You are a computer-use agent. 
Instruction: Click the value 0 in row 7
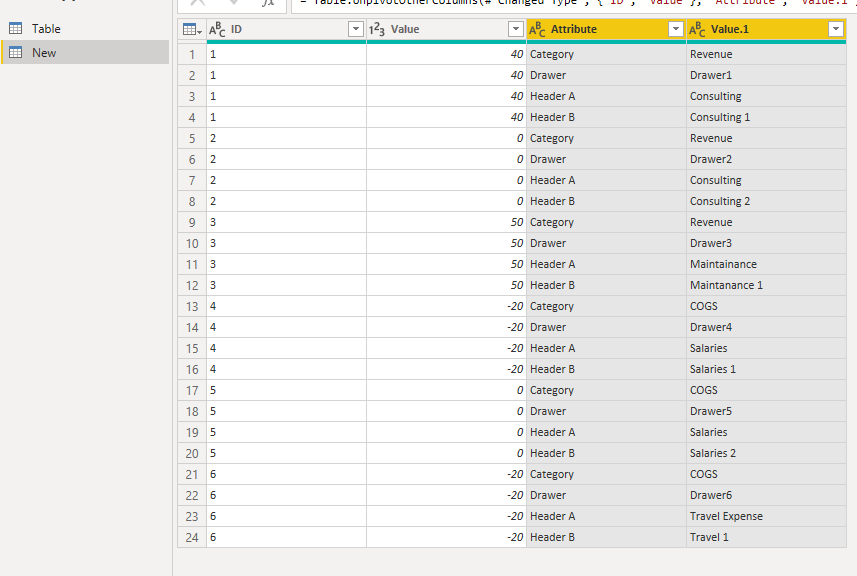[x=447, y=180]
